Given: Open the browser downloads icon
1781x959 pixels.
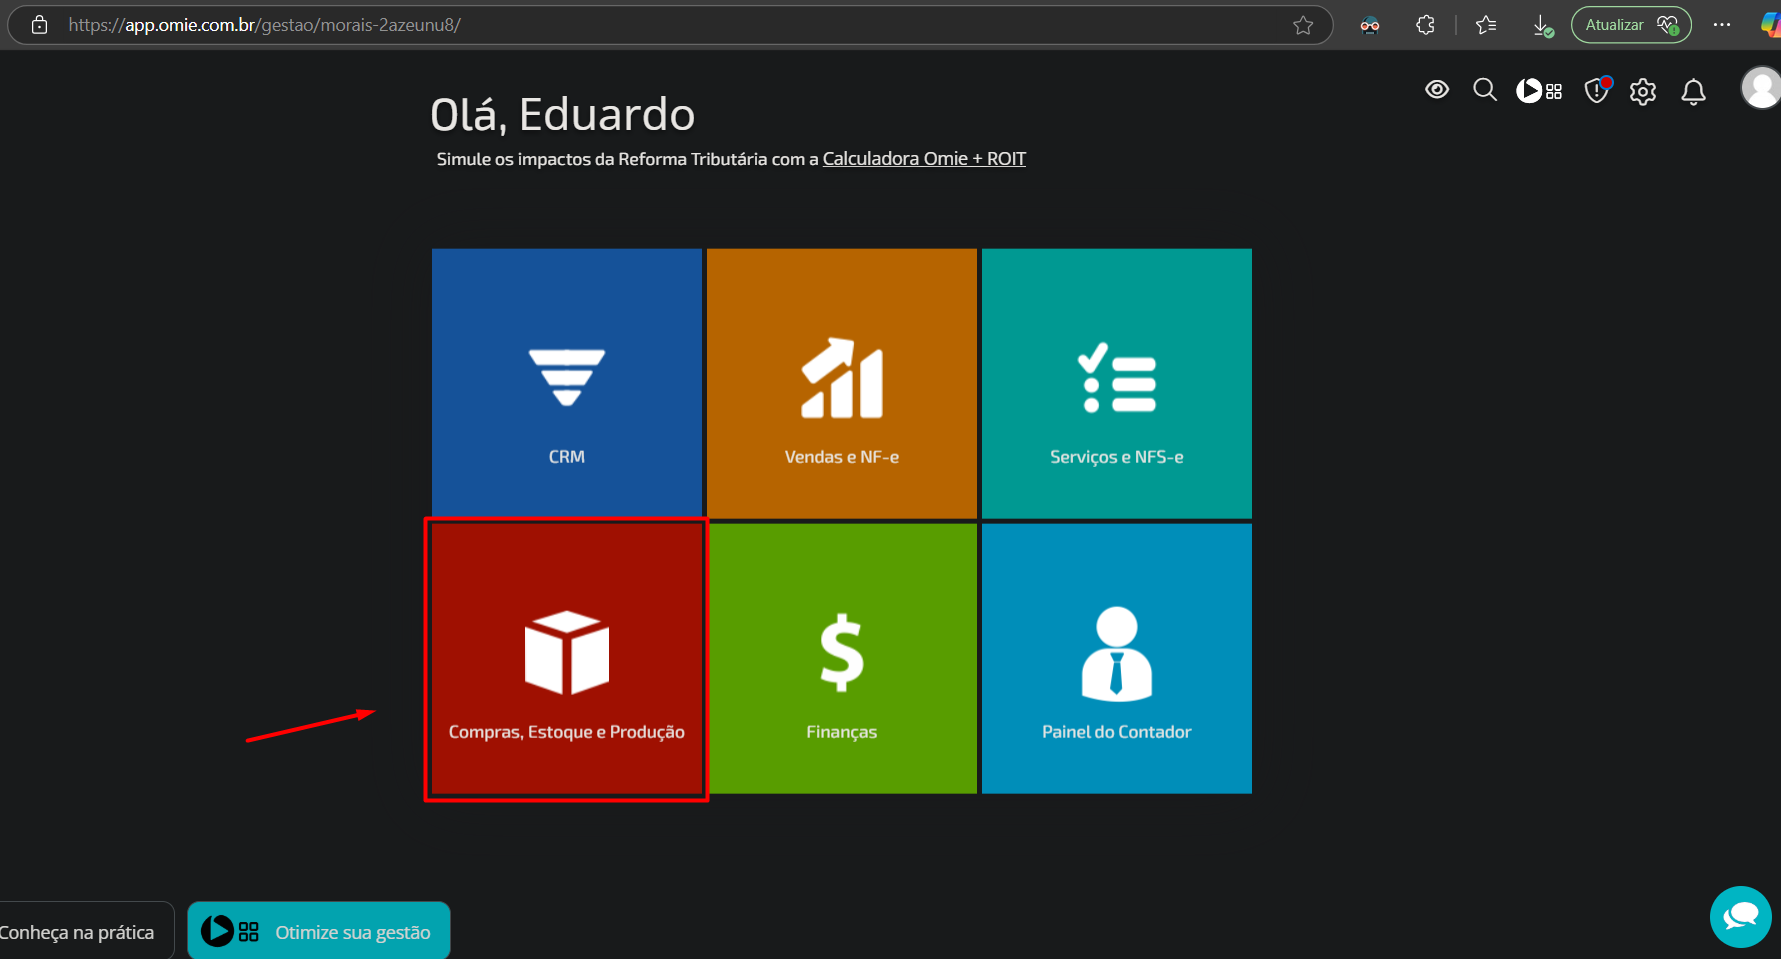Looking at the screenshot, I should tap(1543, 26).
